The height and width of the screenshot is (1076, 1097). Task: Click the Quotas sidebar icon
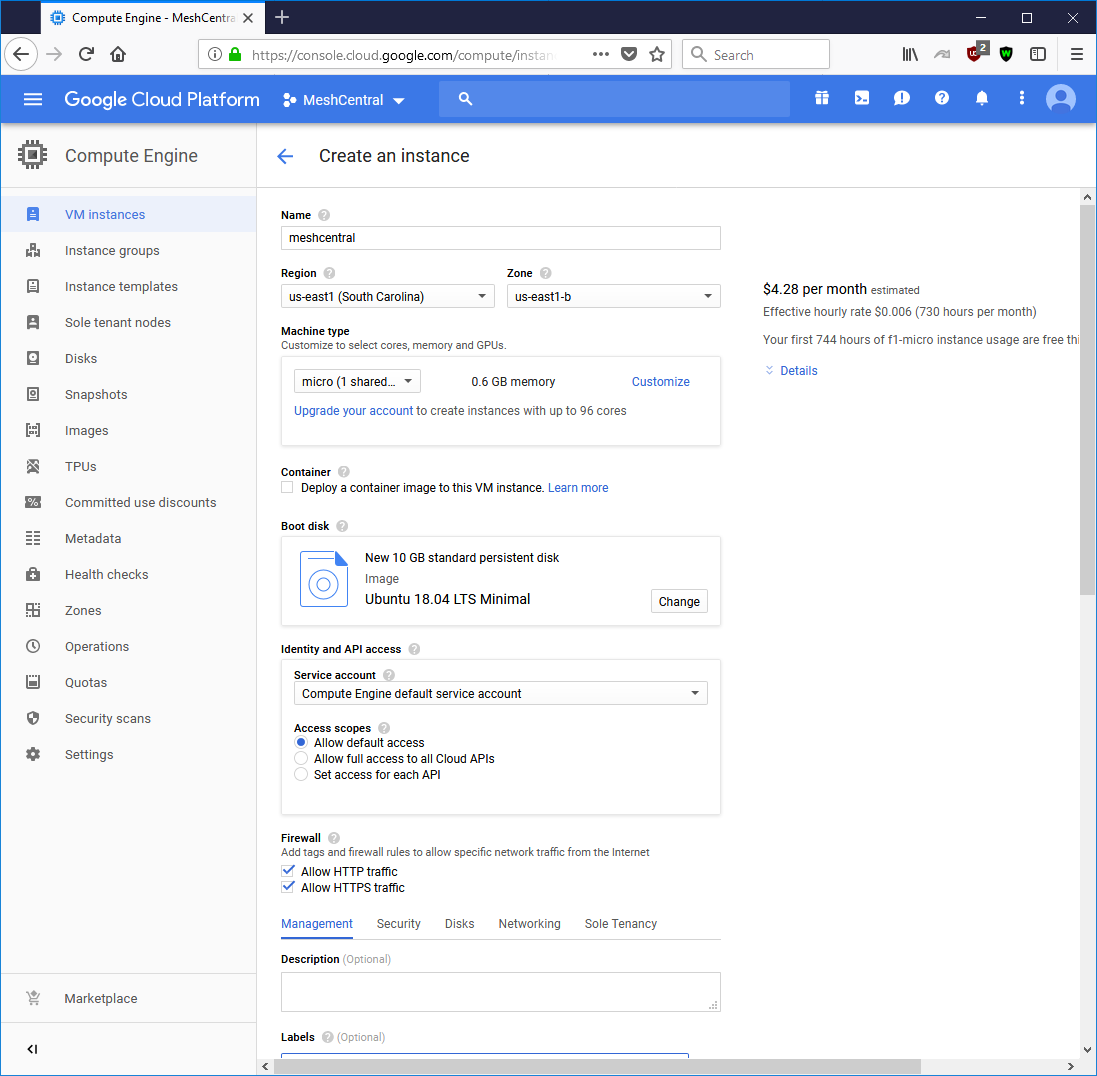33,682
